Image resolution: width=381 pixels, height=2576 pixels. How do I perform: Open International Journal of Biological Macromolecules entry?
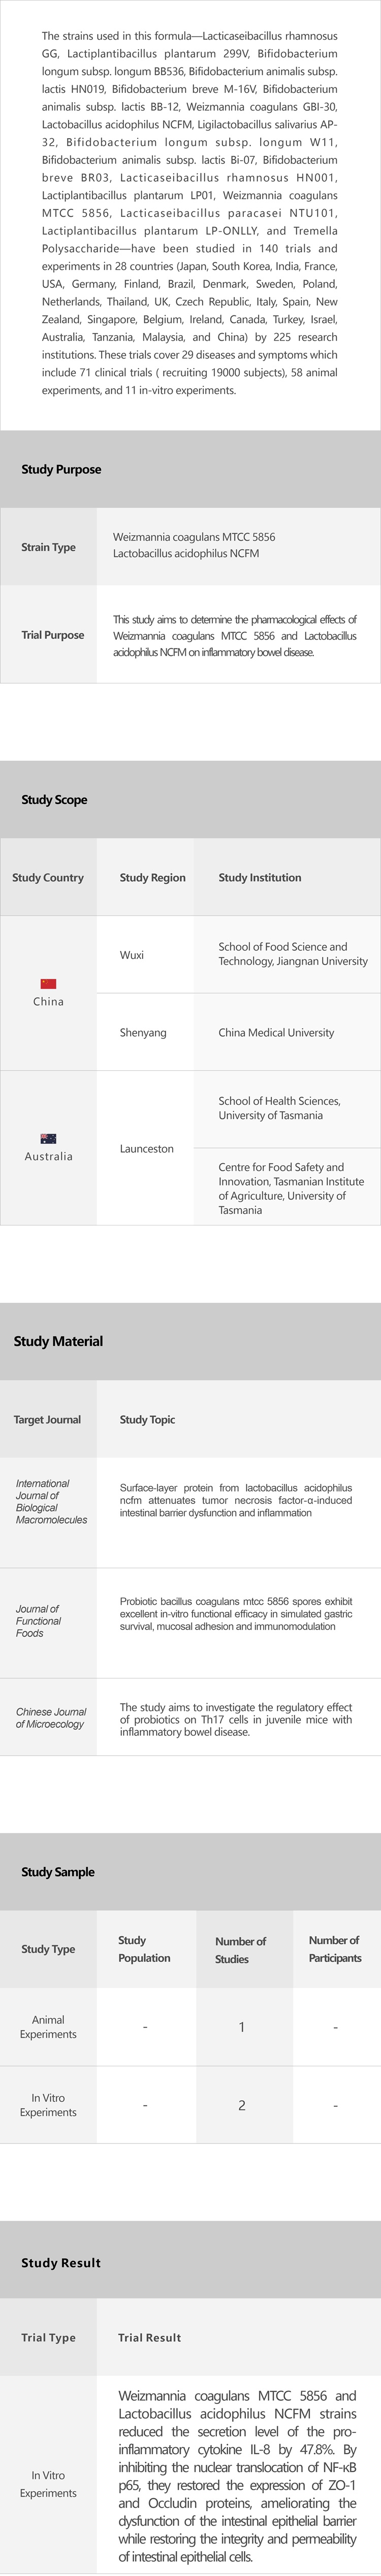pyautogui.click(x=51, y=1501)
